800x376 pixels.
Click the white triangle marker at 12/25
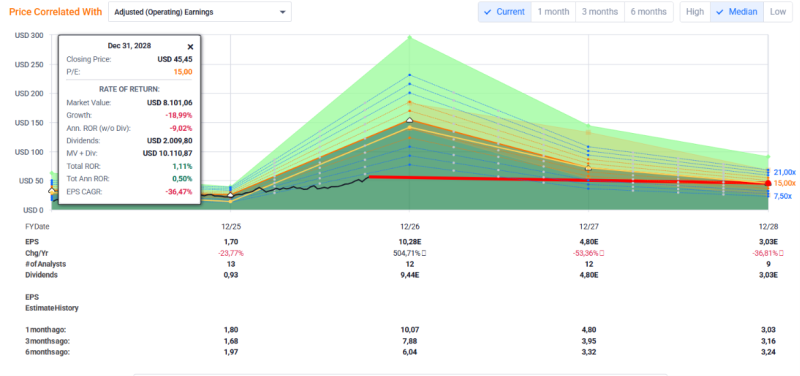pos(230,195)
